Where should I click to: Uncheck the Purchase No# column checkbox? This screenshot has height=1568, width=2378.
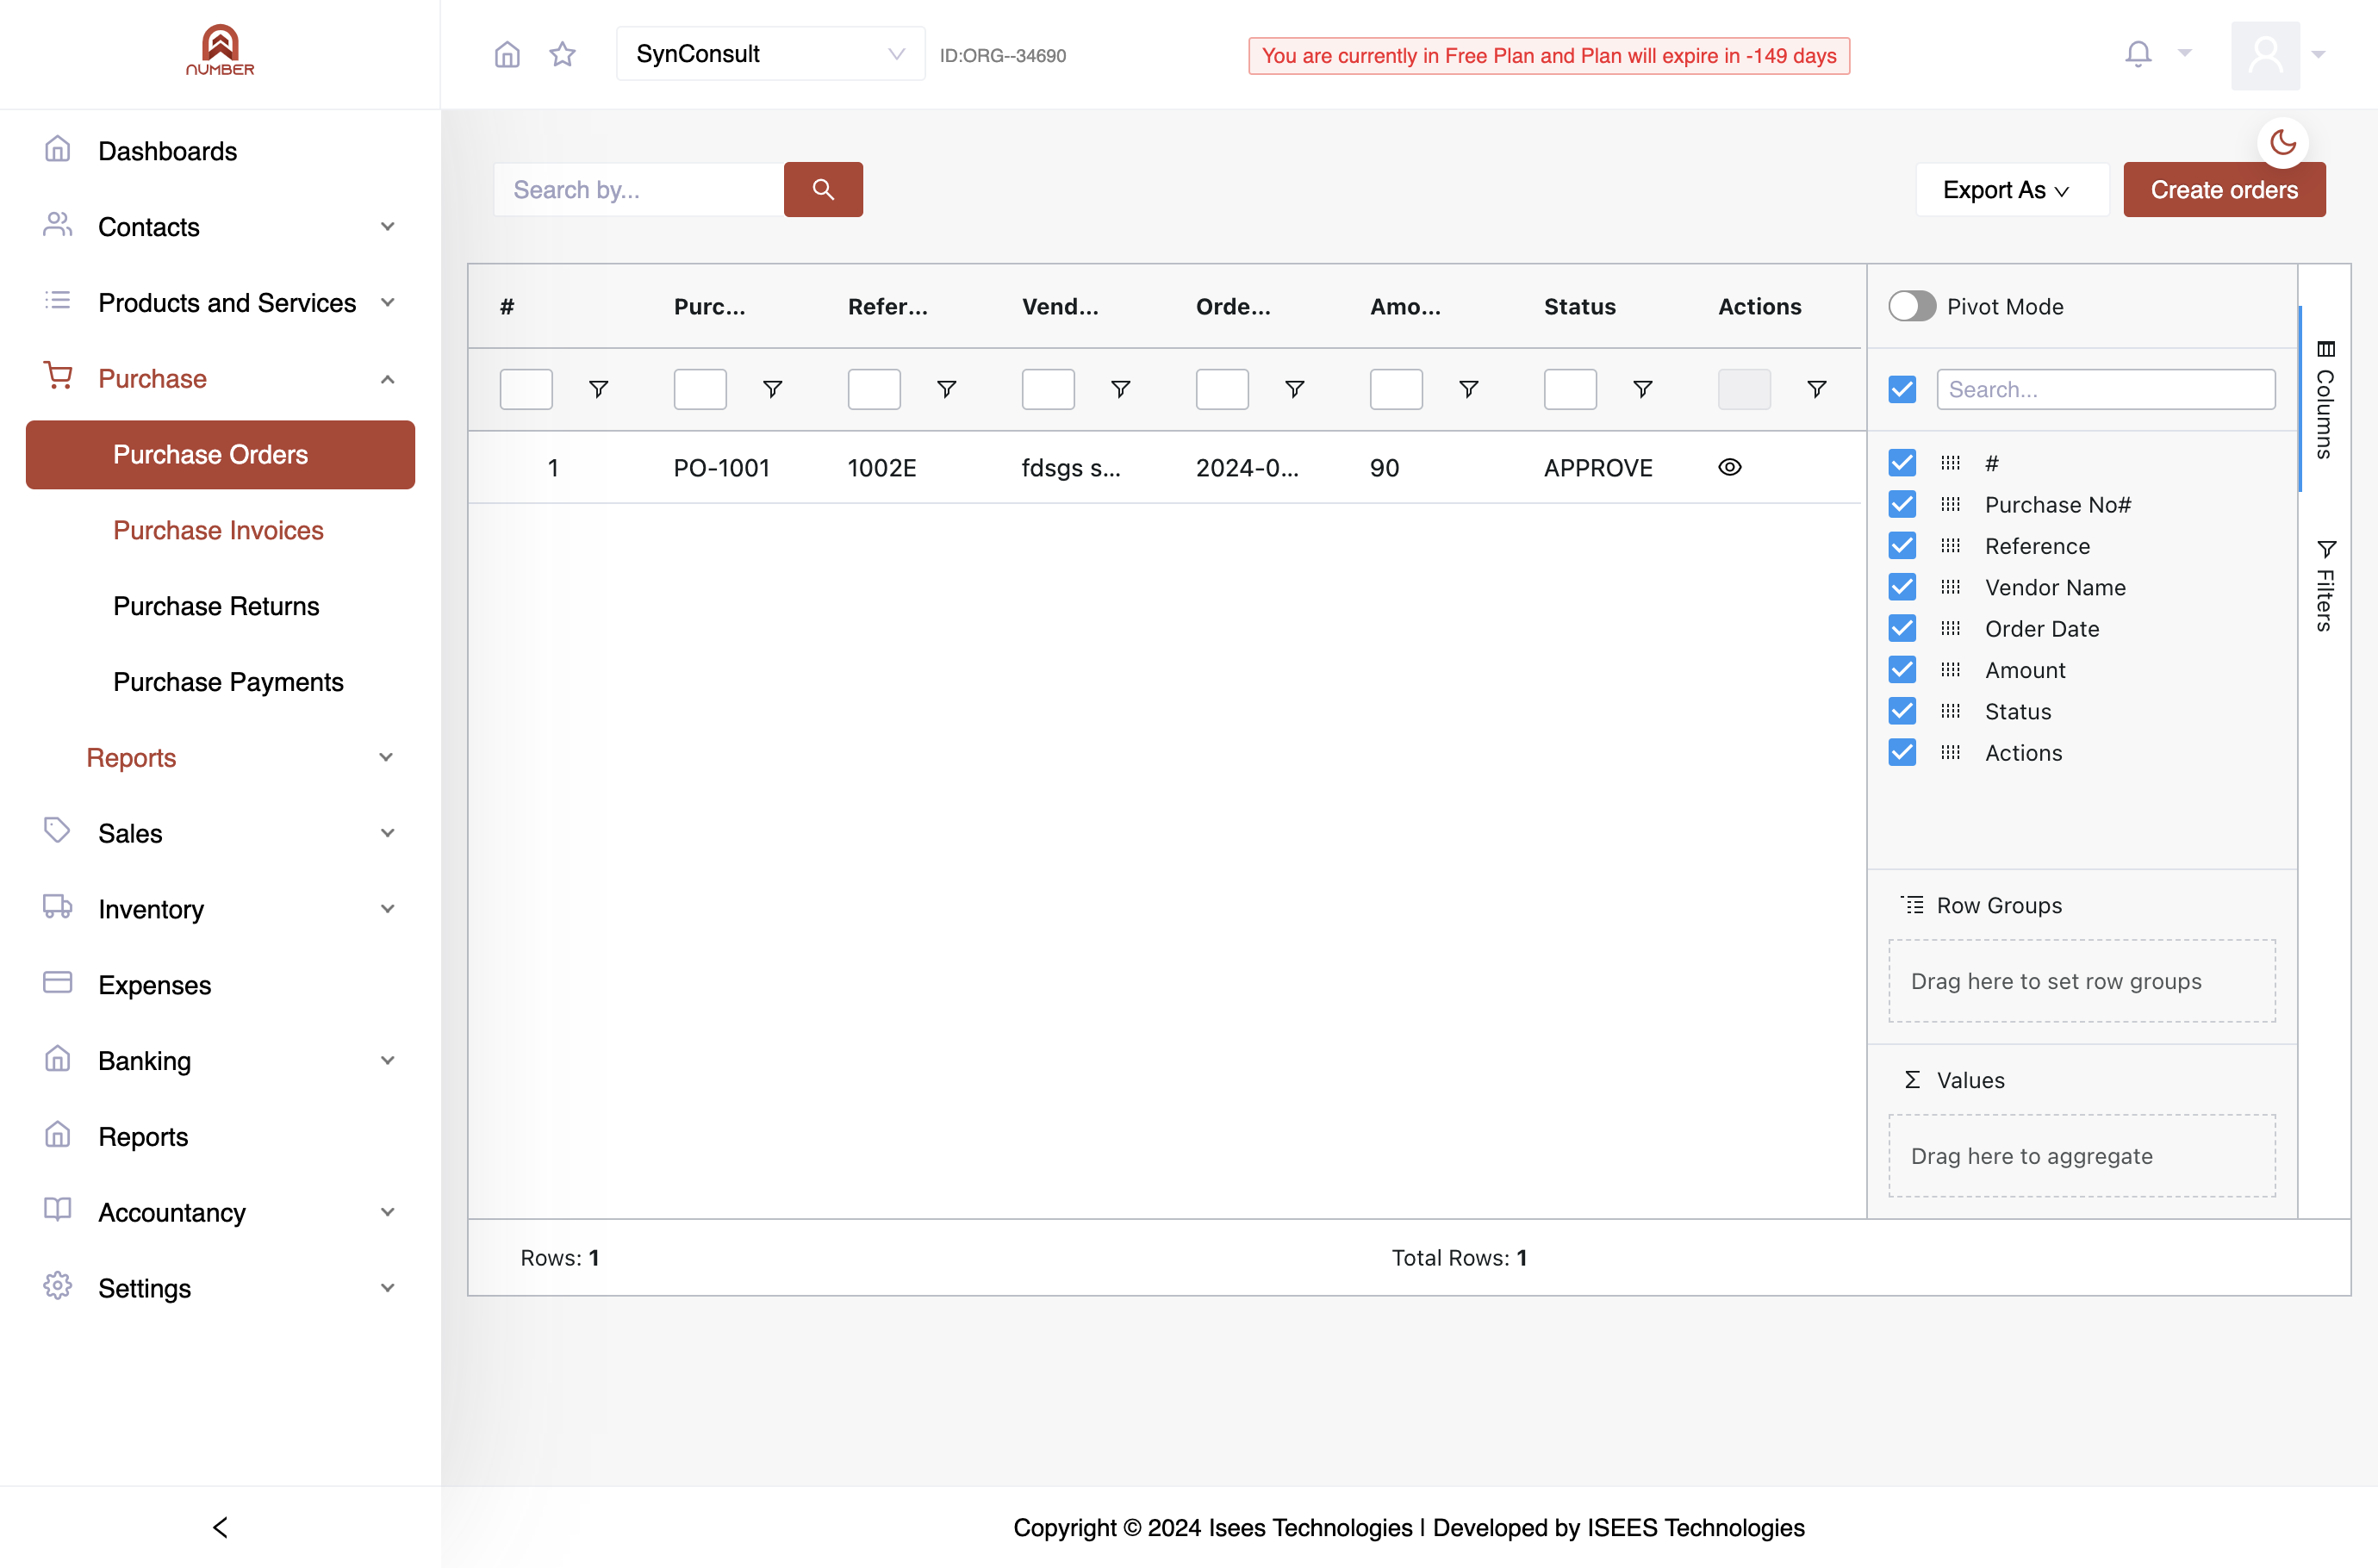tap(1902, 504)
